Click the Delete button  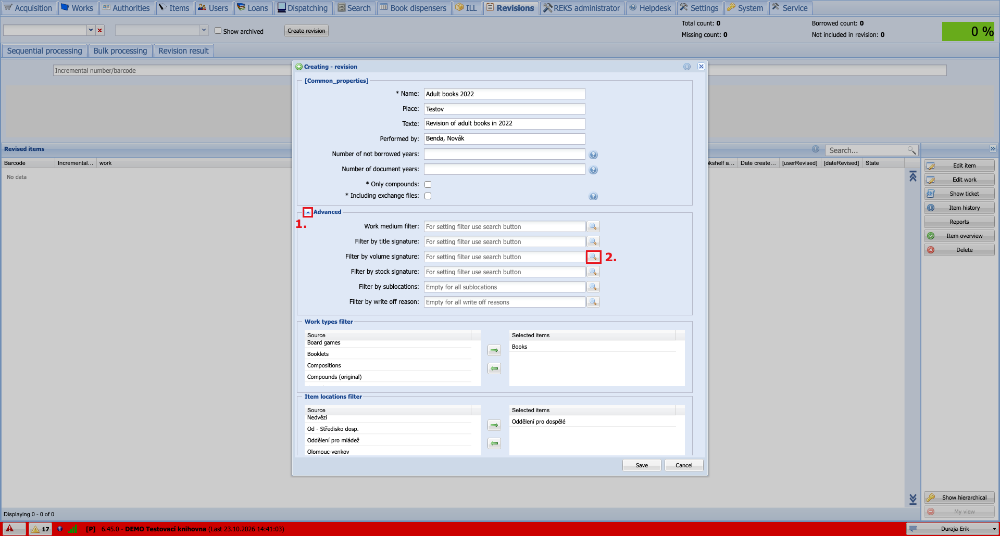tap(959, 249)
